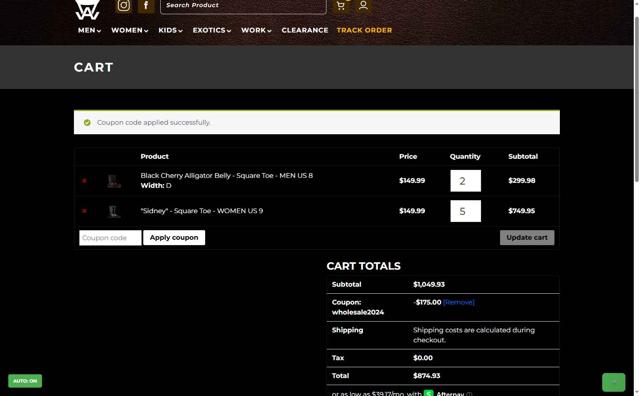
Task: Open Black Cherry Alligator boot thumbnail
Action: coord(113,181)
